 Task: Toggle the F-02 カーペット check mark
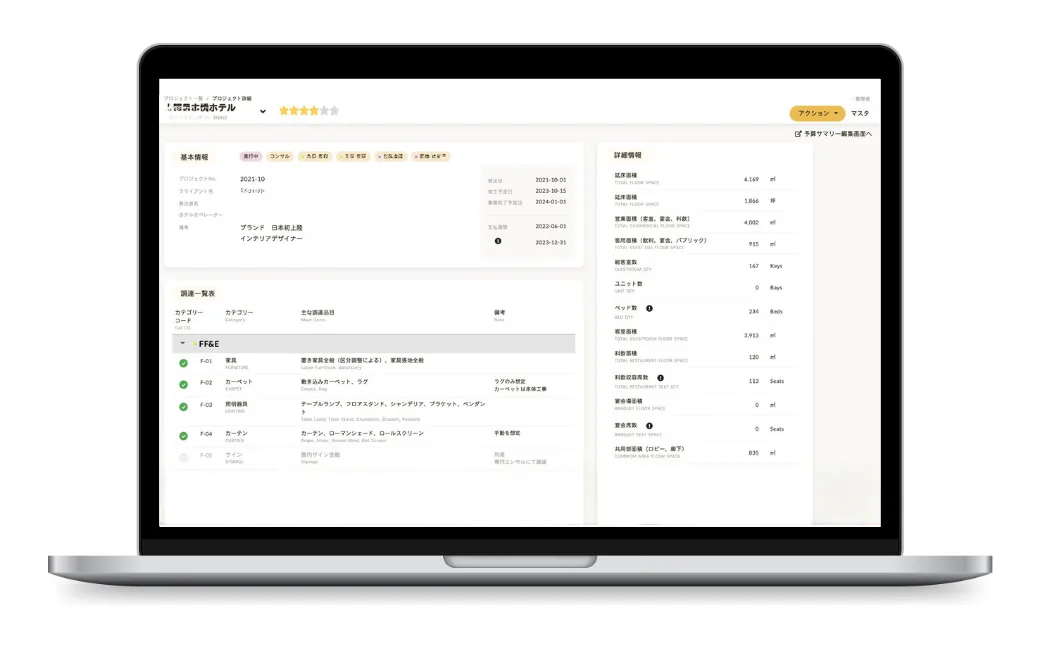coord(184,385)
